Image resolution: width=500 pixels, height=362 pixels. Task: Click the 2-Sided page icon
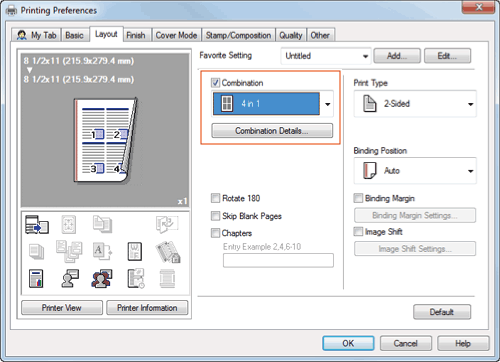[370, 103]
